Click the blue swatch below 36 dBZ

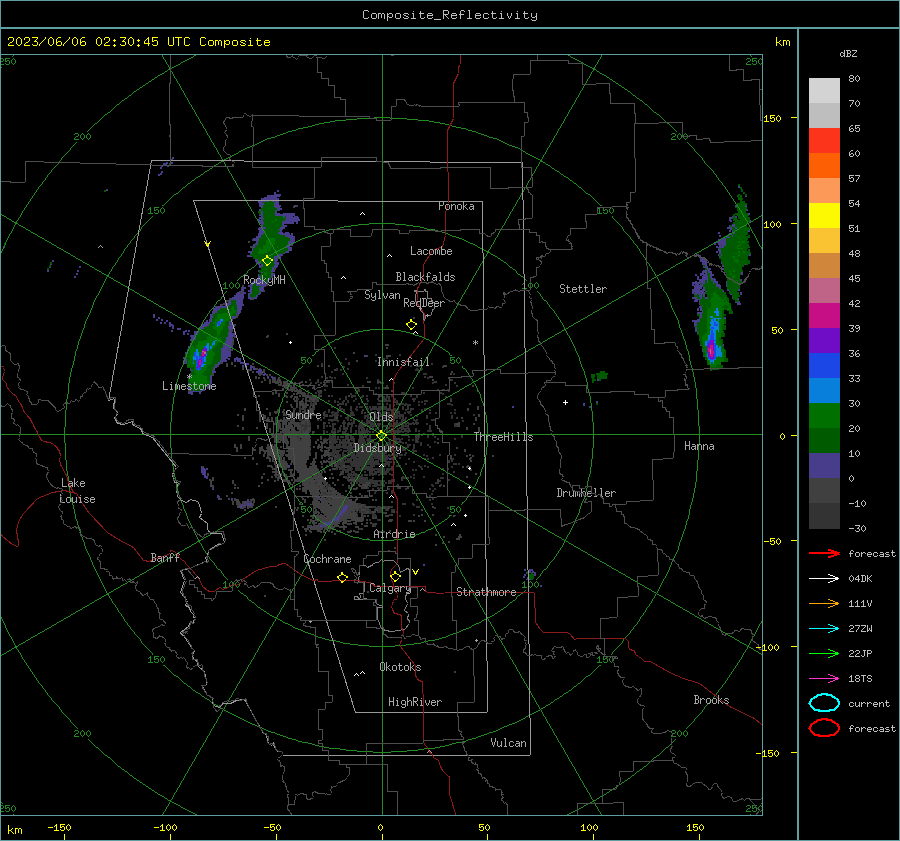click(824, 366)
